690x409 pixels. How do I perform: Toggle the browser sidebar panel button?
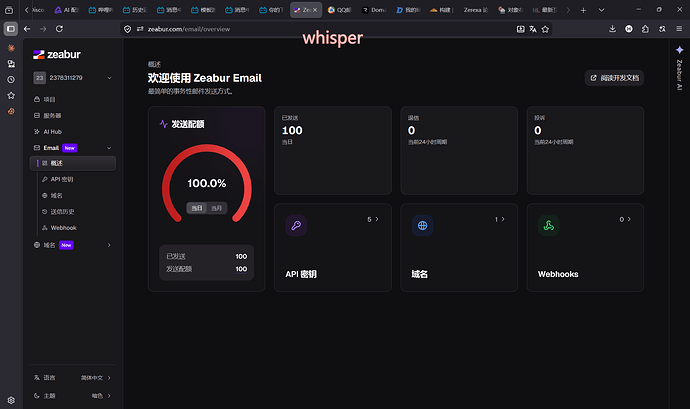[x=11, y=29]
